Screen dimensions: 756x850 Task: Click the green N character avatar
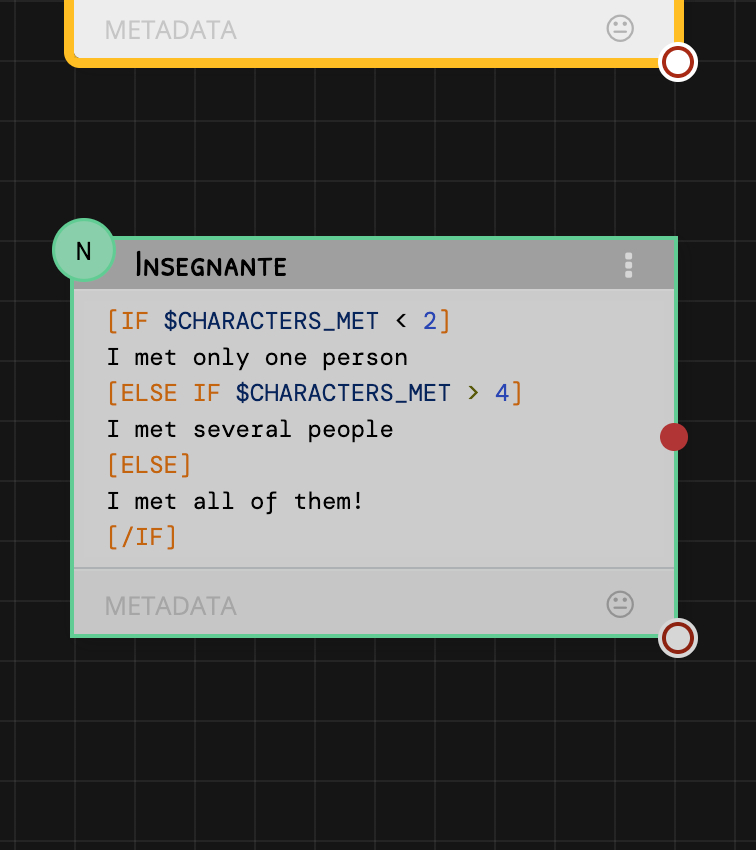(x=84, y=250)
